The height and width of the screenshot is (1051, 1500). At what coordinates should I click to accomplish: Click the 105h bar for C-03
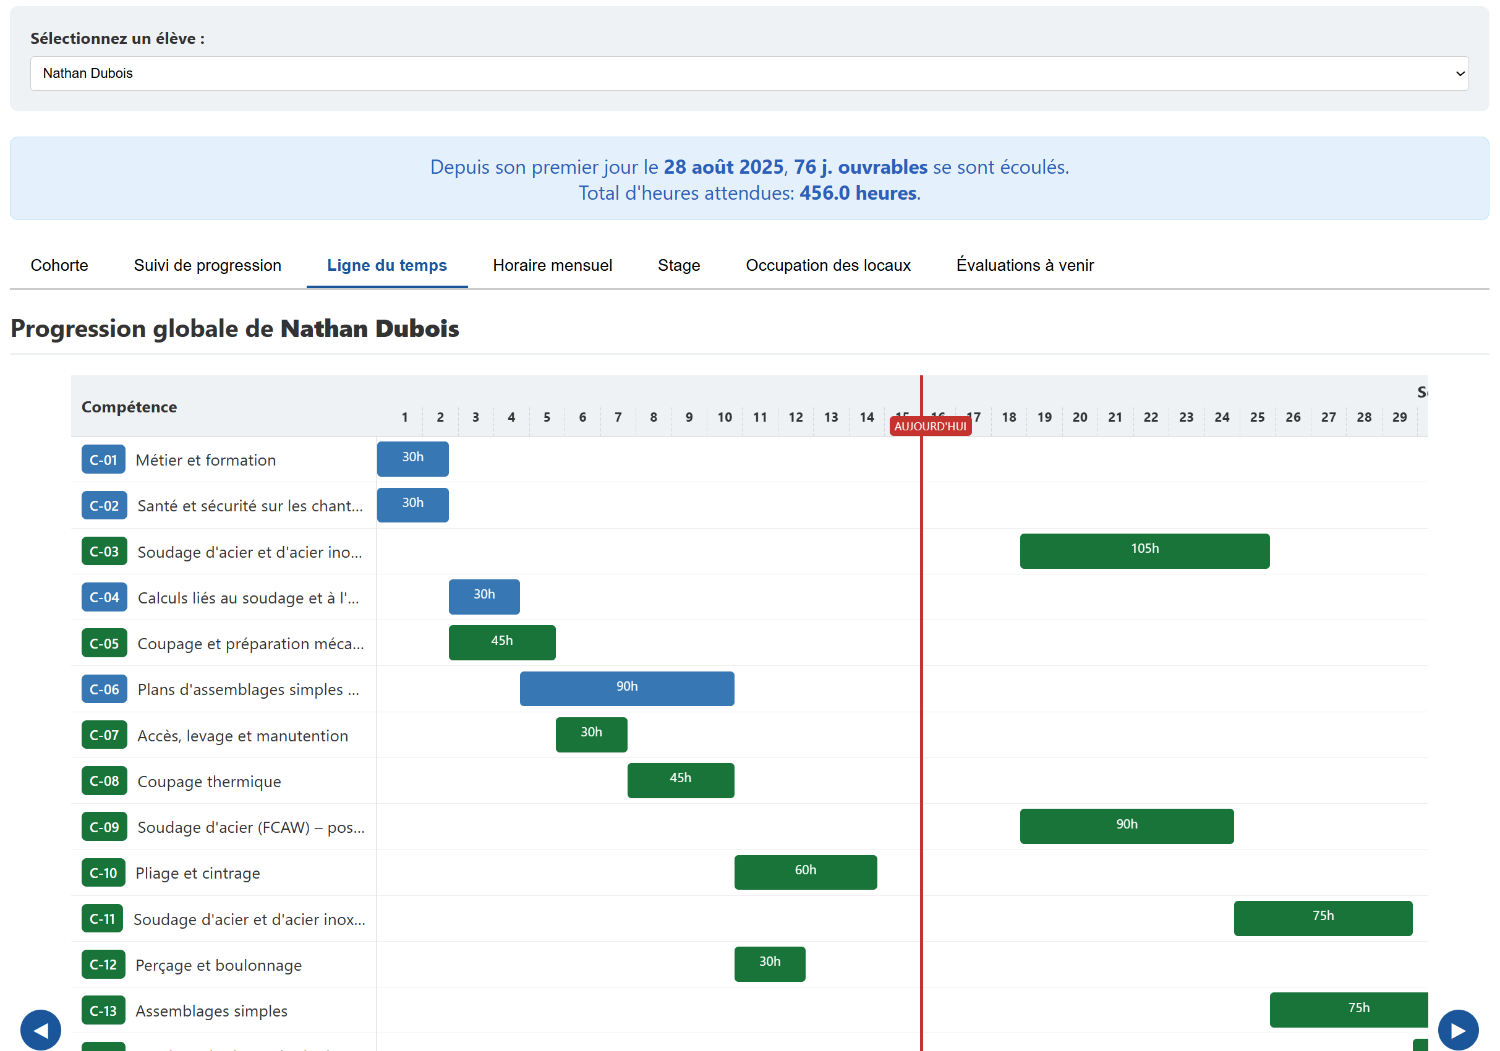1144,551
